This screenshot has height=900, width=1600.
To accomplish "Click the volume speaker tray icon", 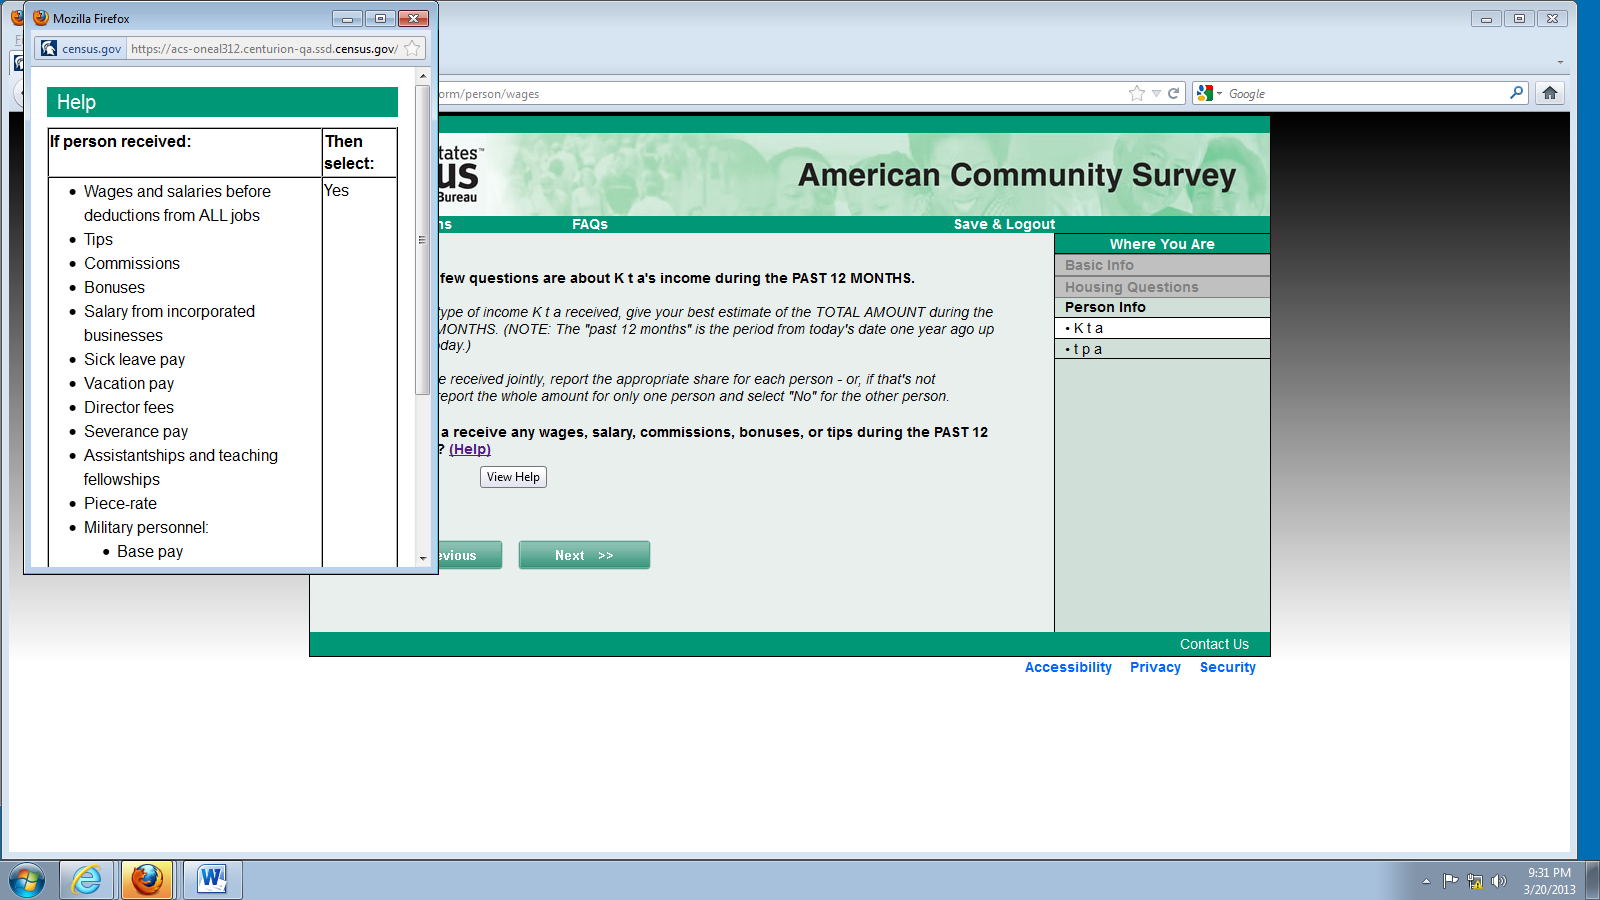I will click(1498, 881).
